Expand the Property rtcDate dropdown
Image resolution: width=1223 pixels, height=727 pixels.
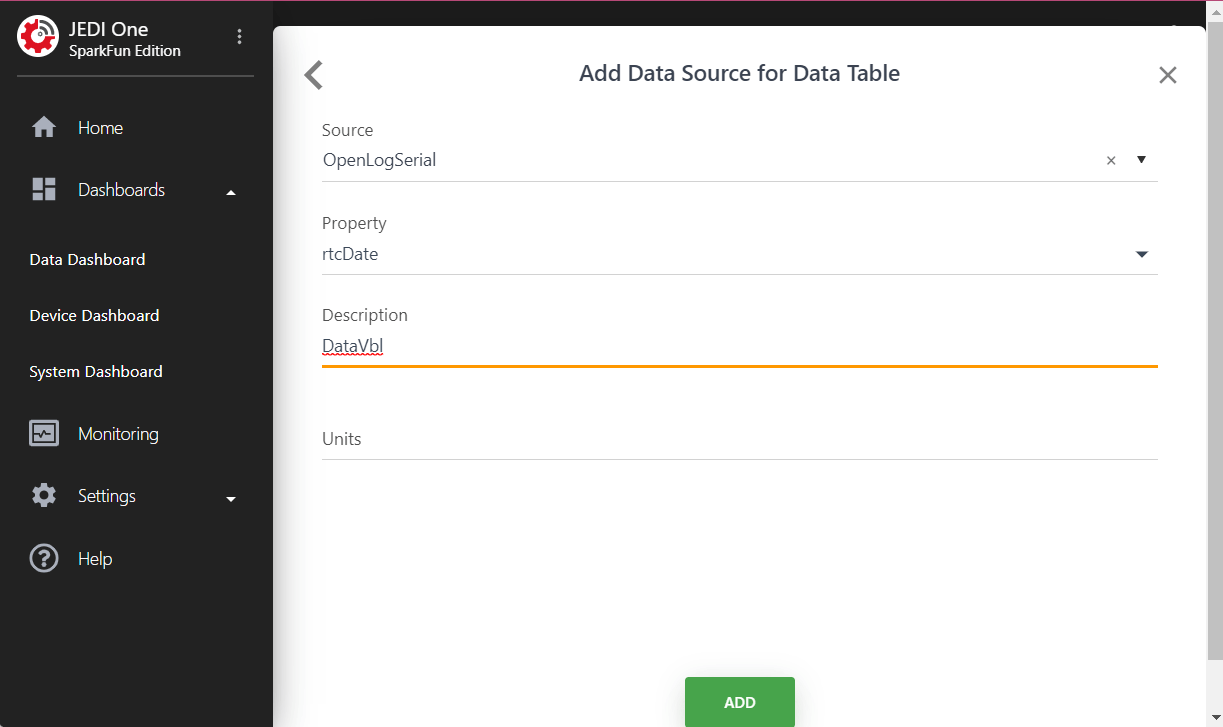click(1141, 254)
